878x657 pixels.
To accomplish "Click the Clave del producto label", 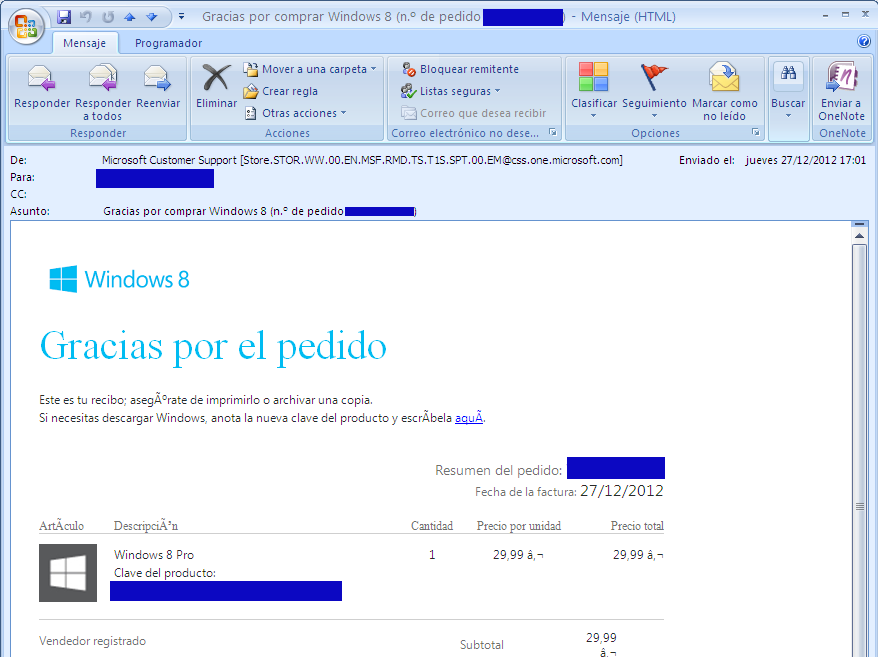I will 165,573.
